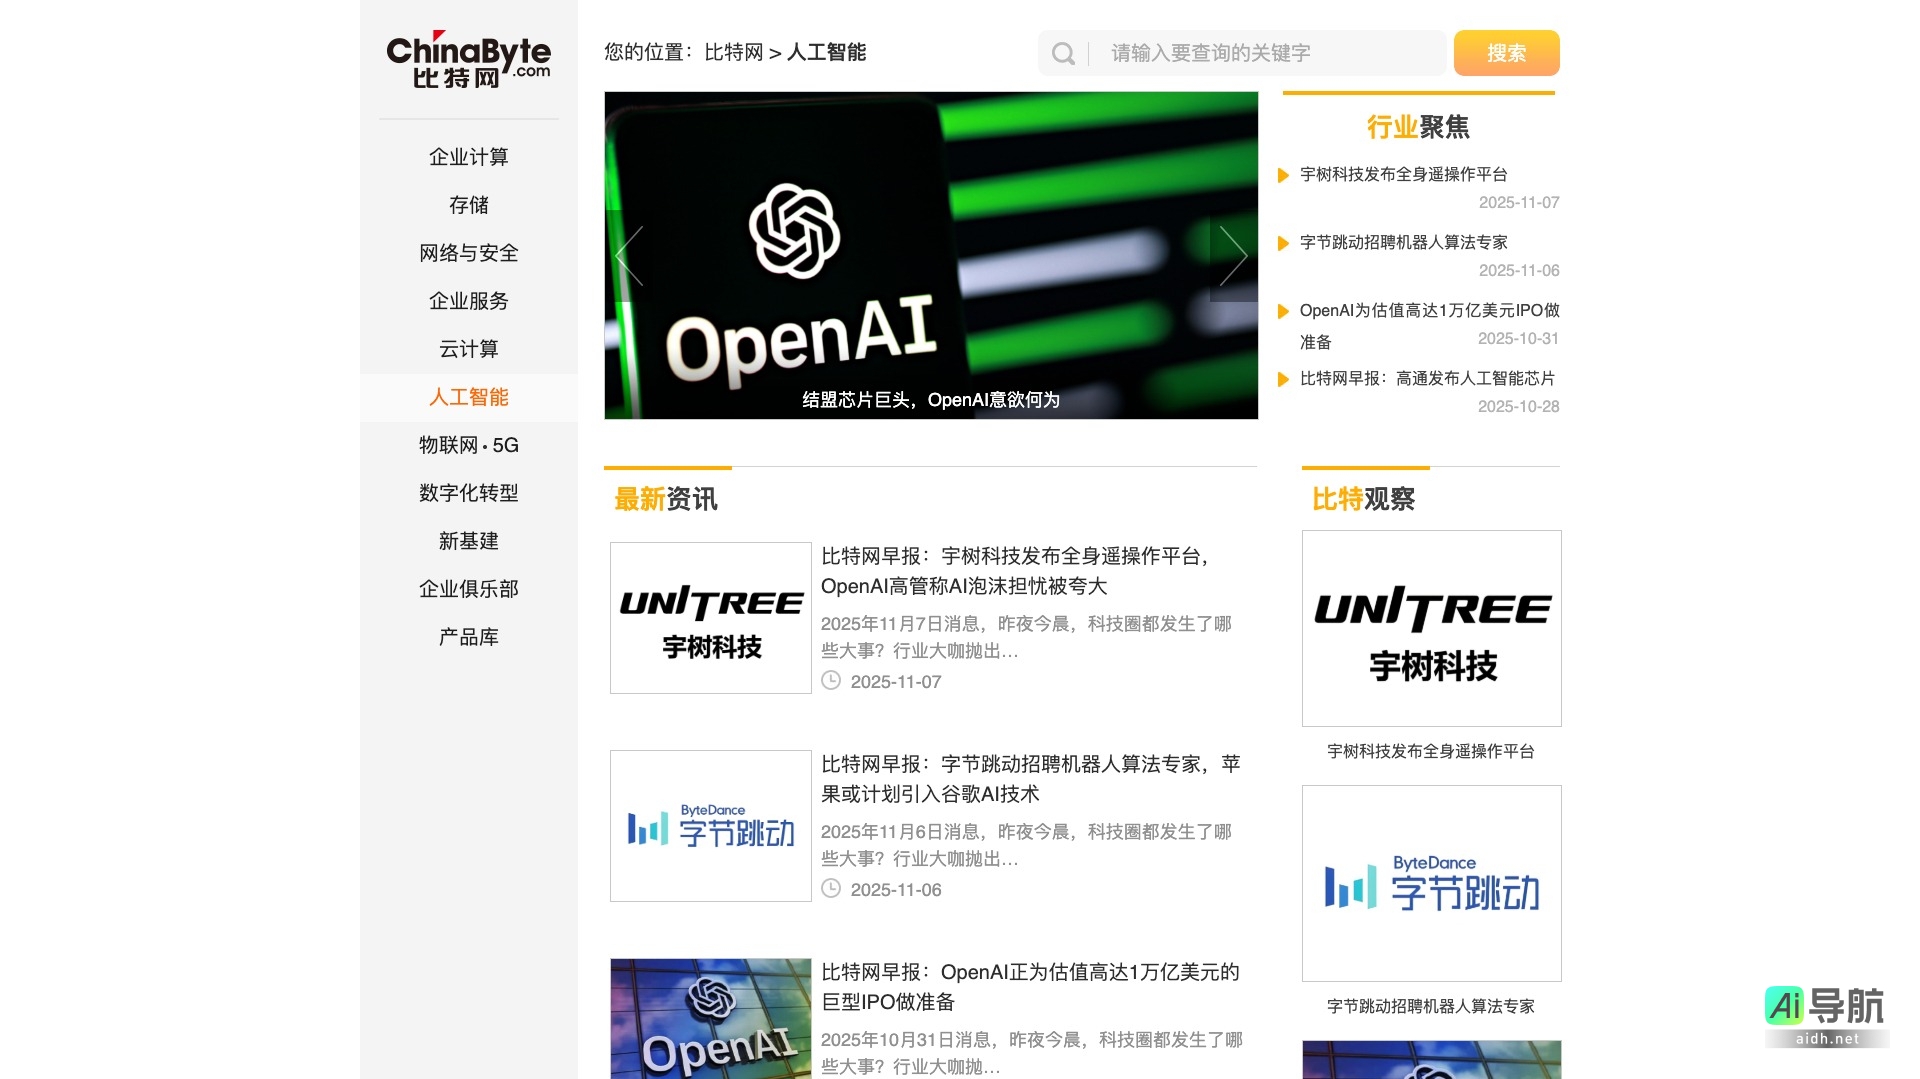This screenshot has height=1079, width=1920.
Task: Open the Unitree thumbnail in 最新资讯
Action: pos(710,618)
